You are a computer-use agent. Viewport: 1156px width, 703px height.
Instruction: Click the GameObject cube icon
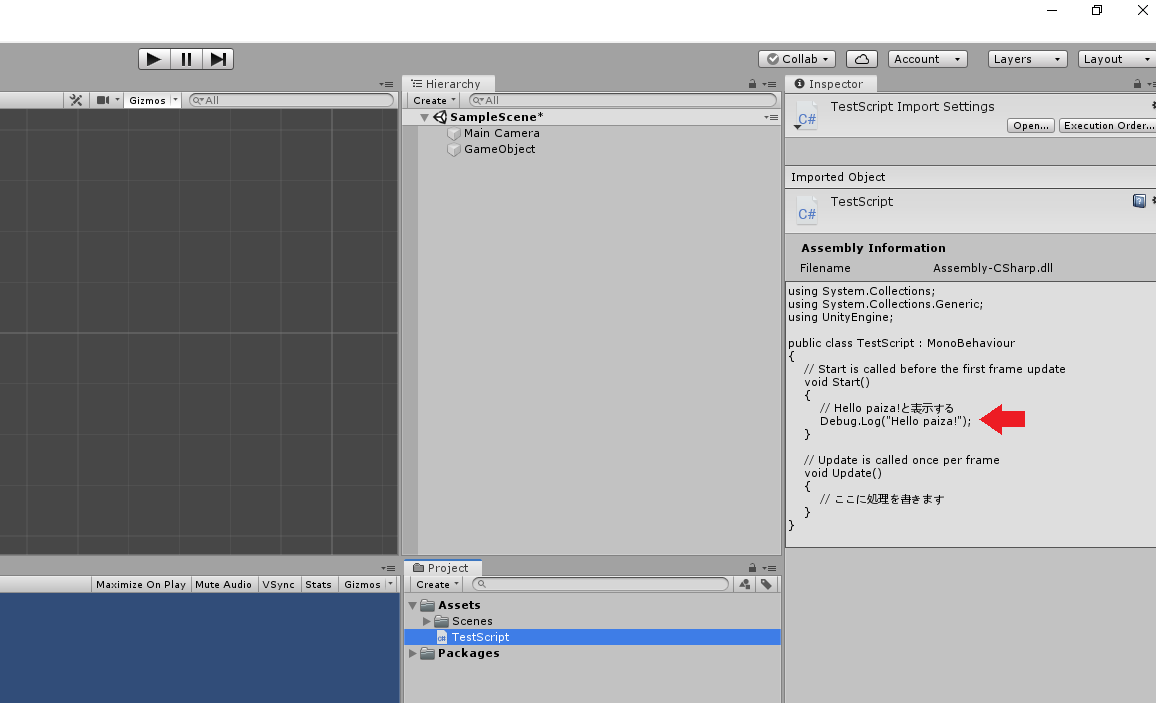(x=454, y=150)
